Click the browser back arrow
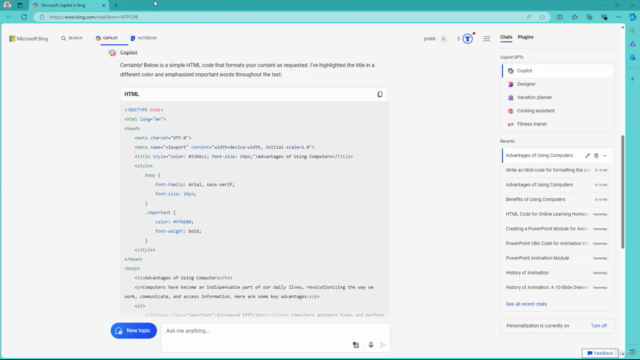 coord(9,17)
